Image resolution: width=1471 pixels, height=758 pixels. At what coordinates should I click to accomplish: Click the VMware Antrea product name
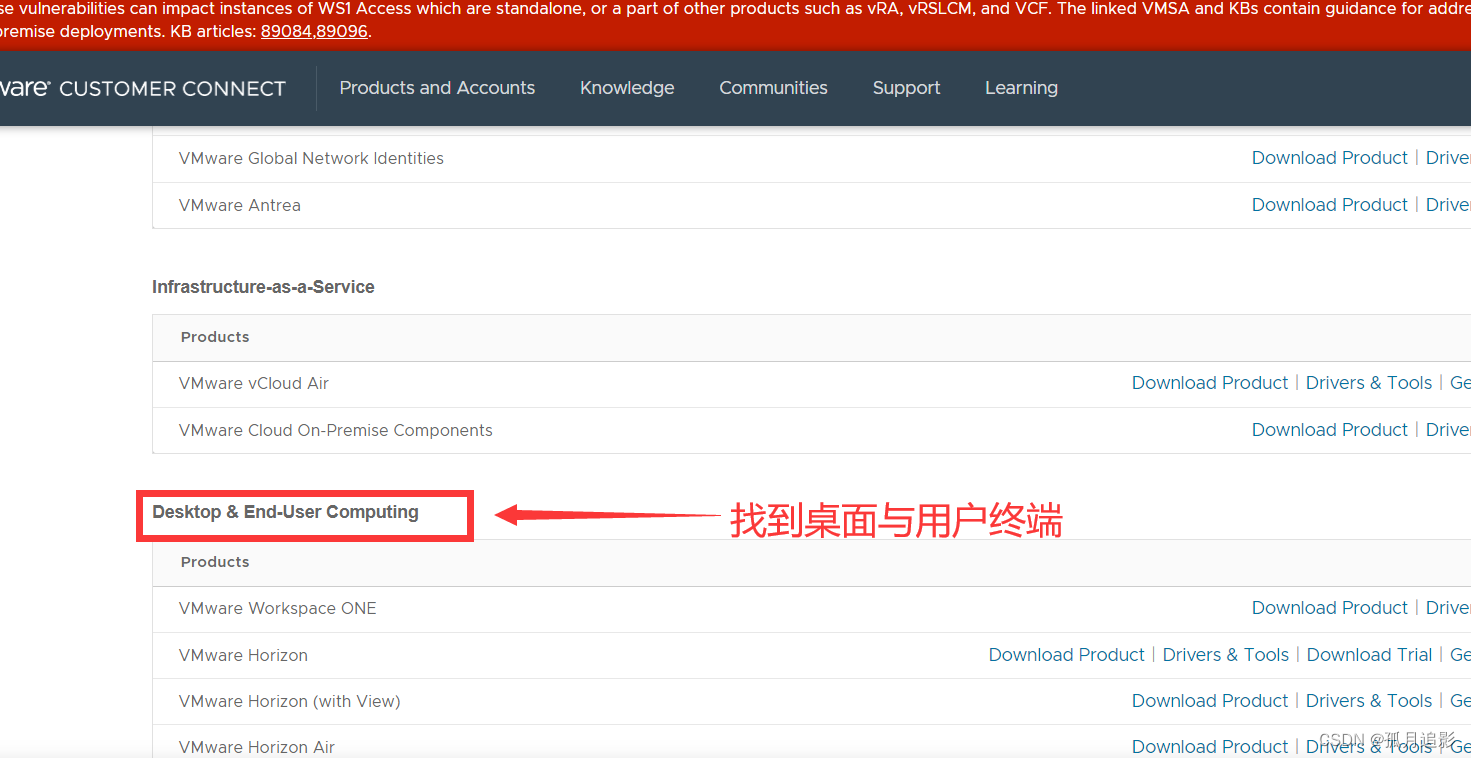coord(240,205)
